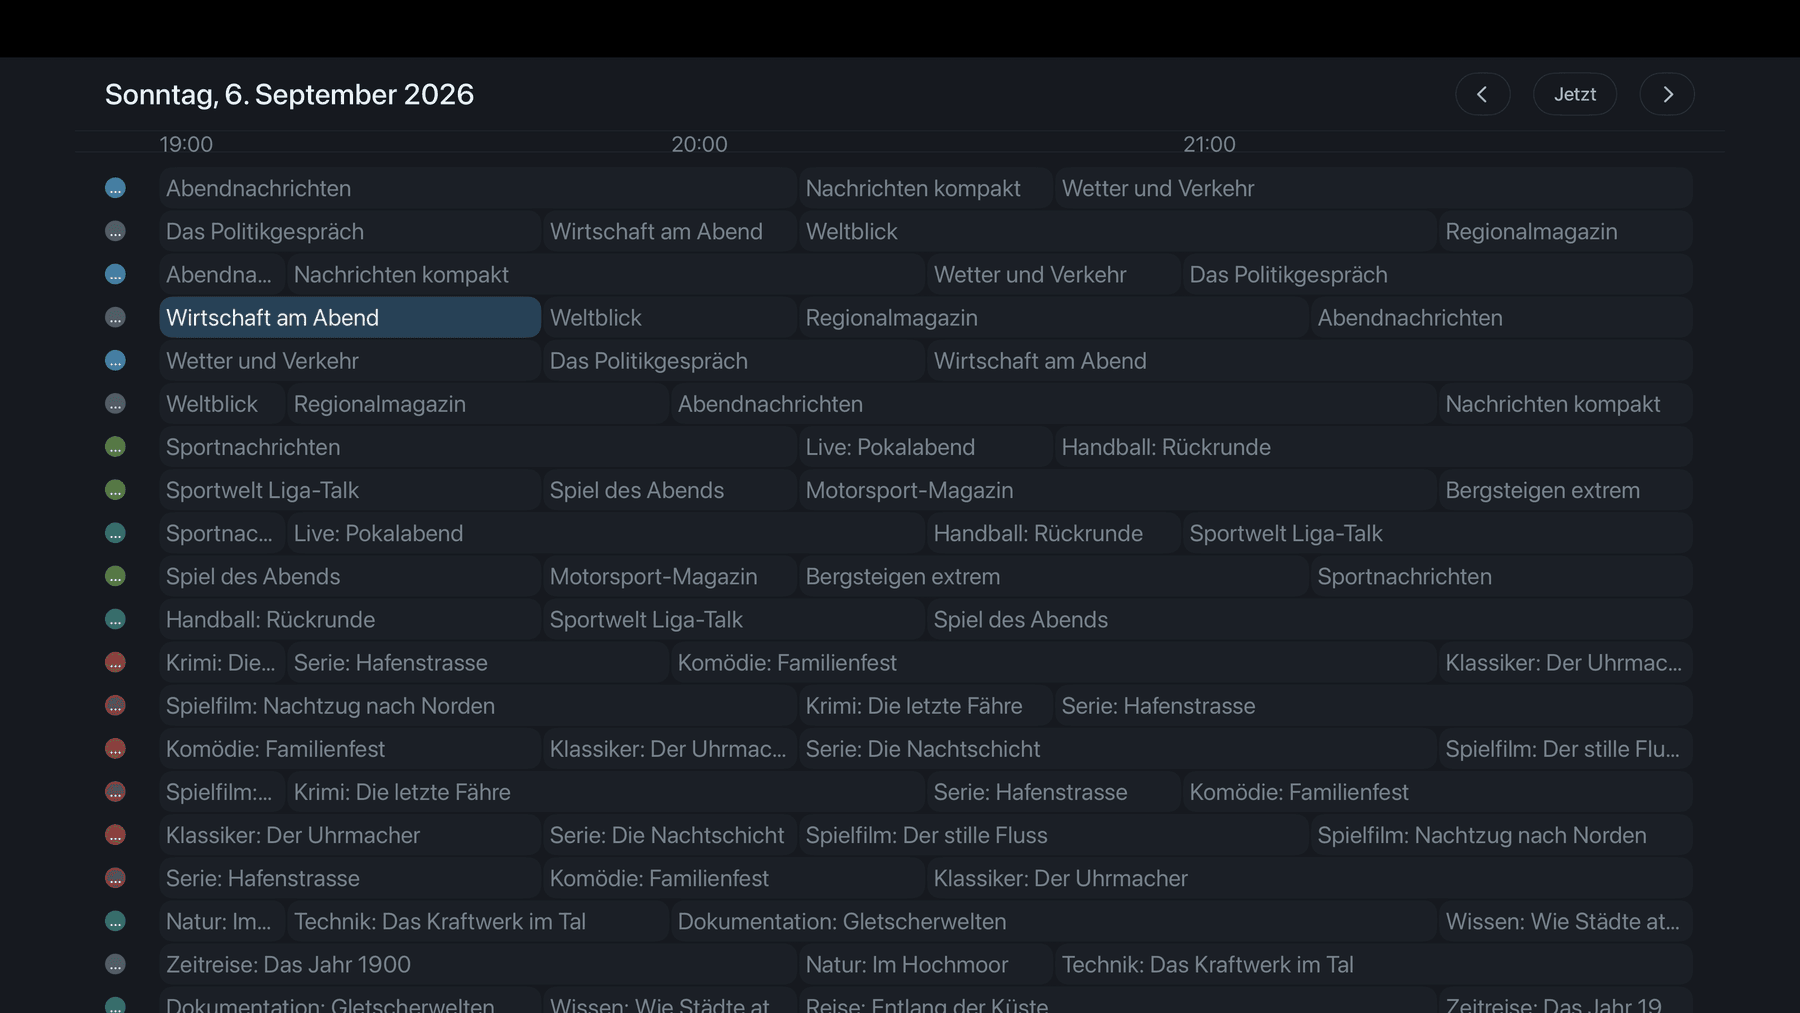Screen dimensions: 1800x1013
Task: Select Wirtschaft am Abend at 20:30
Action: pos(1309,360)
